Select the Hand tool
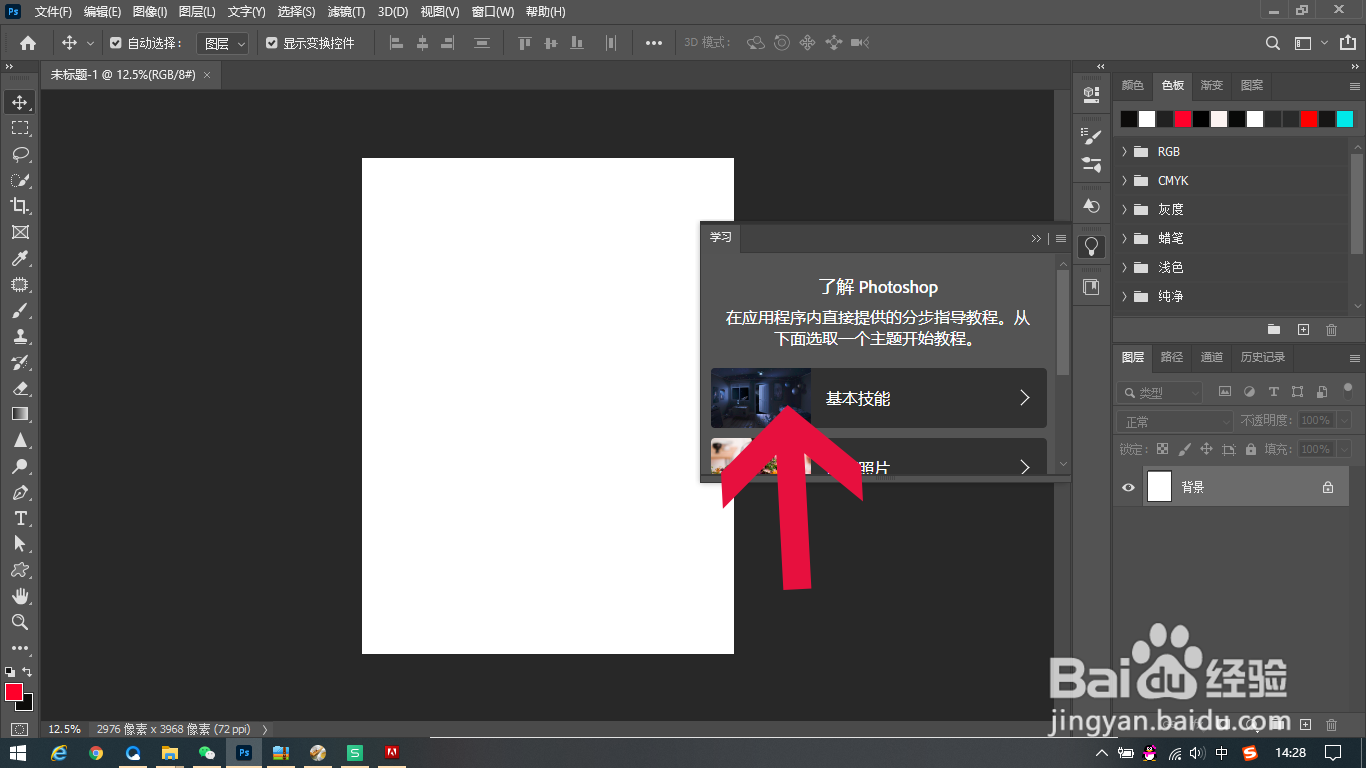 coord(19,596)
